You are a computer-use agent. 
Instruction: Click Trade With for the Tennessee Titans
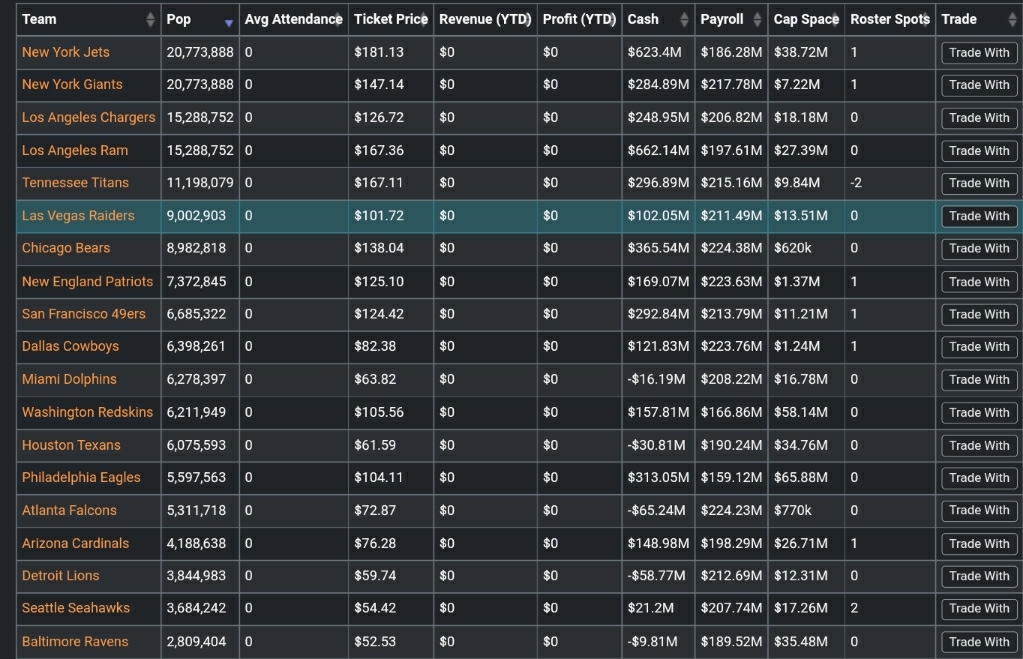(979, 183)
